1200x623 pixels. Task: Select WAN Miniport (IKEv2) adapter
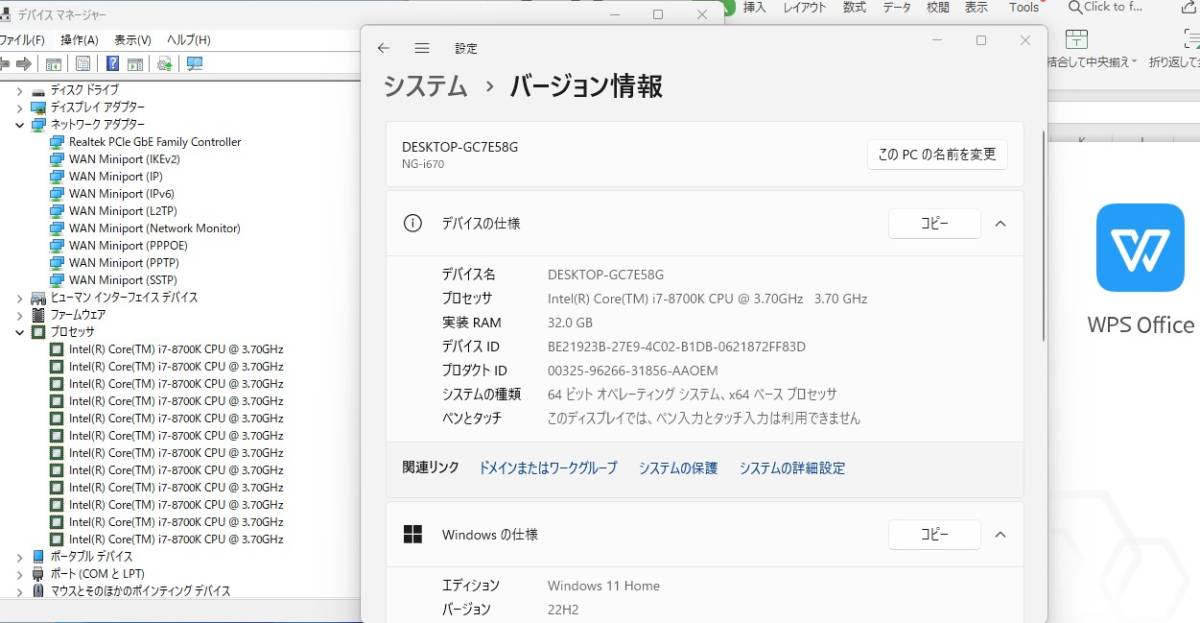click(x=124, y=159)
